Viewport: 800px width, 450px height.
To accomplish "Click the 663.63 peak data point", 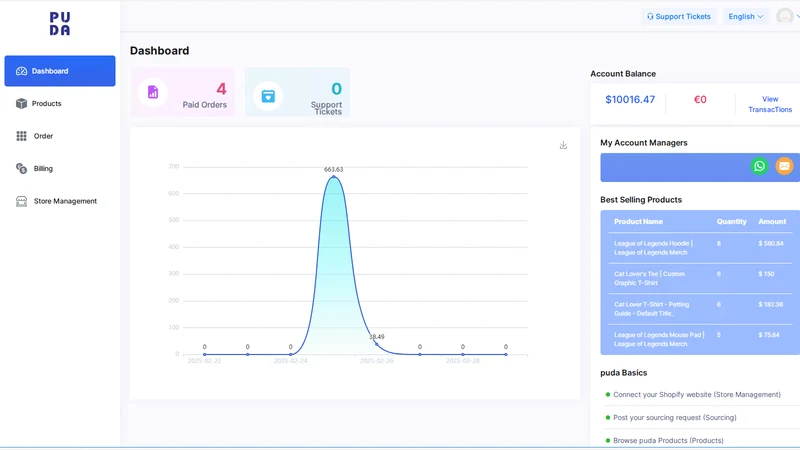I will (334, 177).
